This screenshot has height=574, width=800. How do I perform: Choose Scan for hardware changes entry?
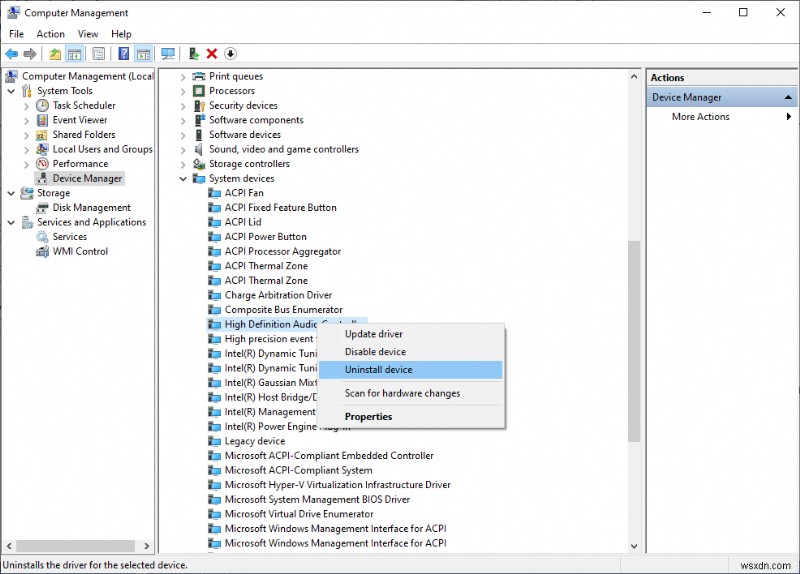[x=411, y=393]
